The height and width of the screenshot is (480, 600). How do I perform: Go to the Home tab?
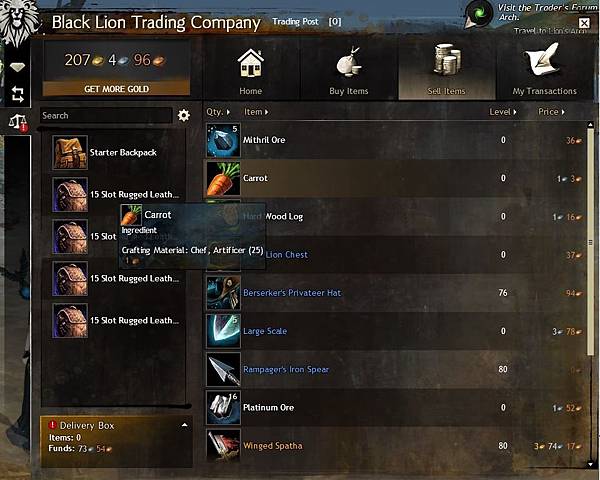pyautogui.click(x=251, y=70)
